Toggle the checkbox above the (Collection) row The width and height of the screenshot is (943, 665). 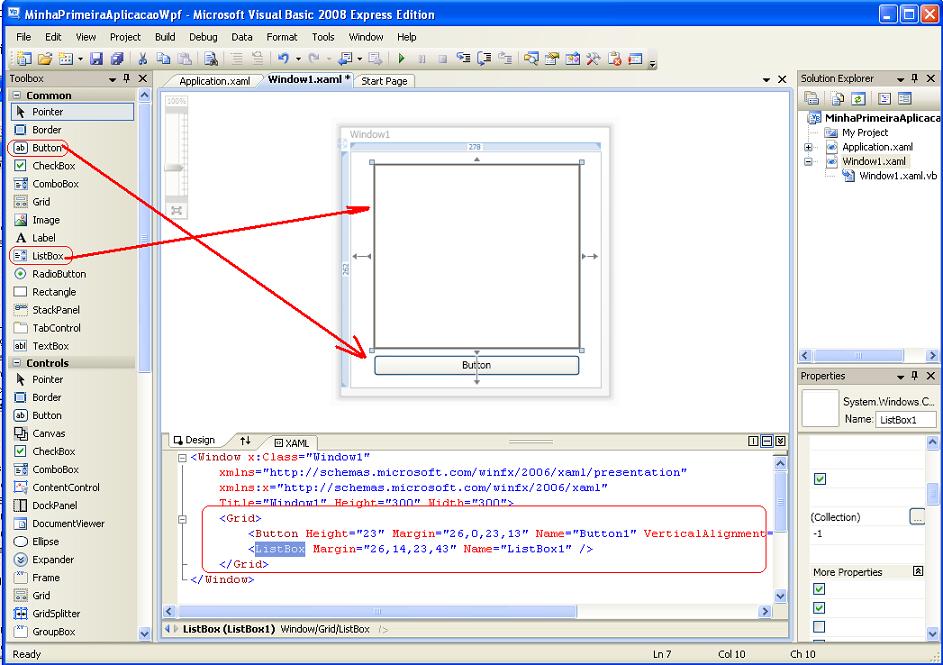coord(820,479)
